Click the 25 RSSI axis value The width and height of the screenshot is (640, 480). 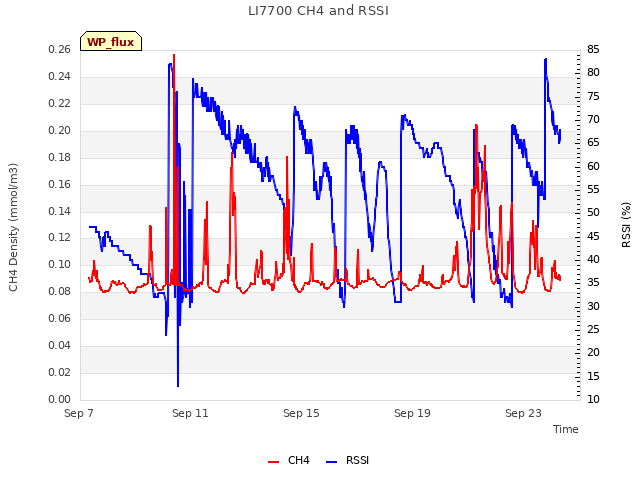593,329
